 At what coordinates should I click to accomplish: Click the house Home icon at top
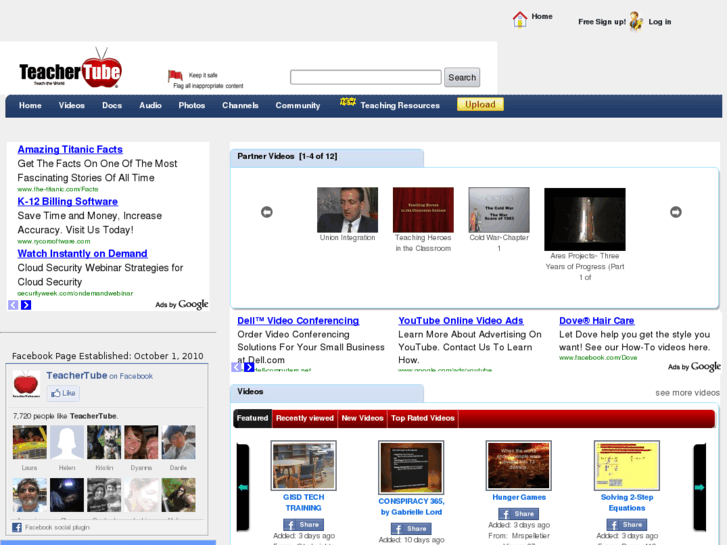tap(520, 19)
